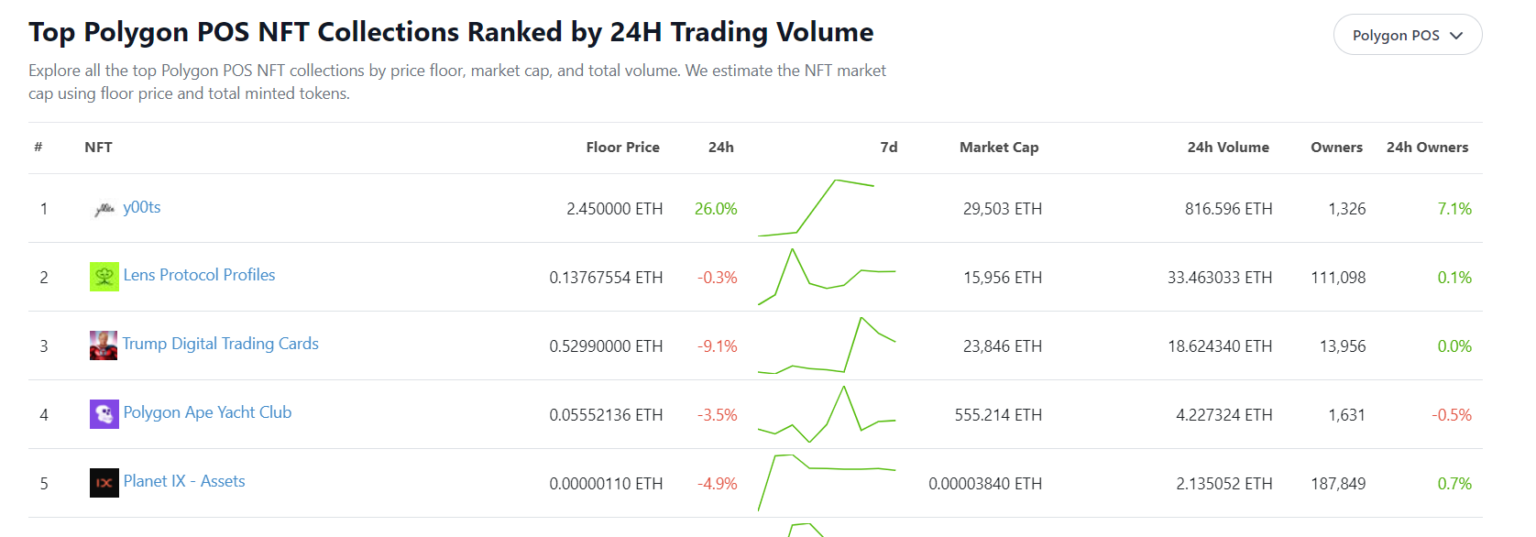Click Trump Digital Trading Cards 7d sparkline
This screenshot has width=1536, height=537.
tap(826, 345)
